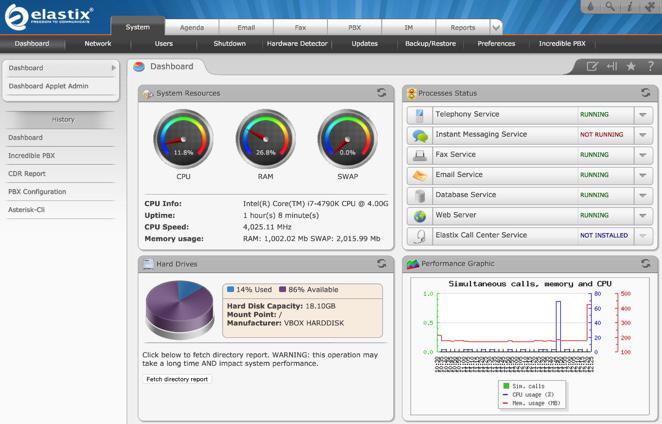662x424 pixels.
Task: Open Users submenu item
Action: tap(164, 43)
